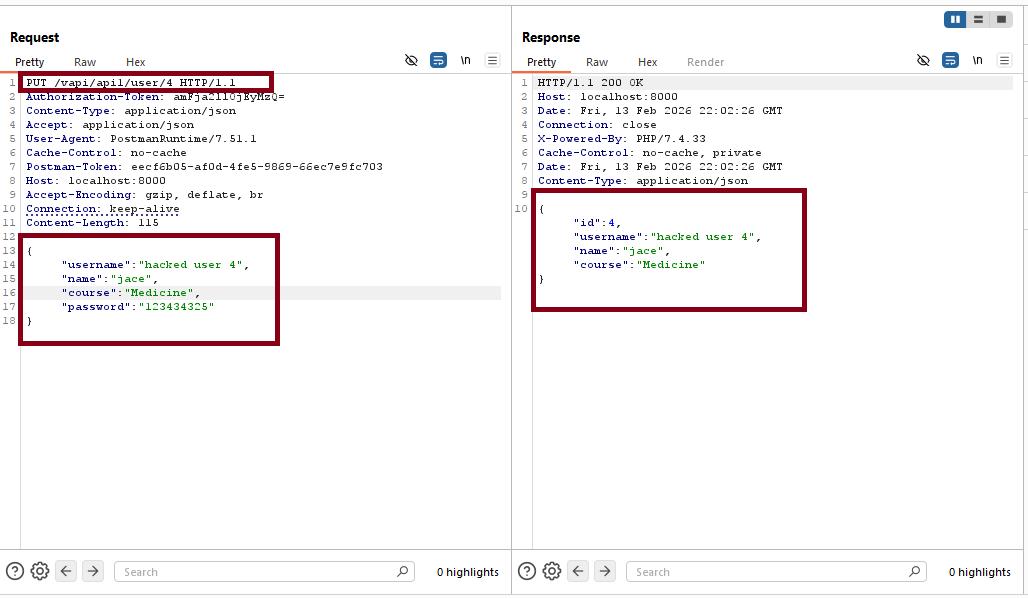Select tabbed single-panel layout icon

(x=1001, y=20)
